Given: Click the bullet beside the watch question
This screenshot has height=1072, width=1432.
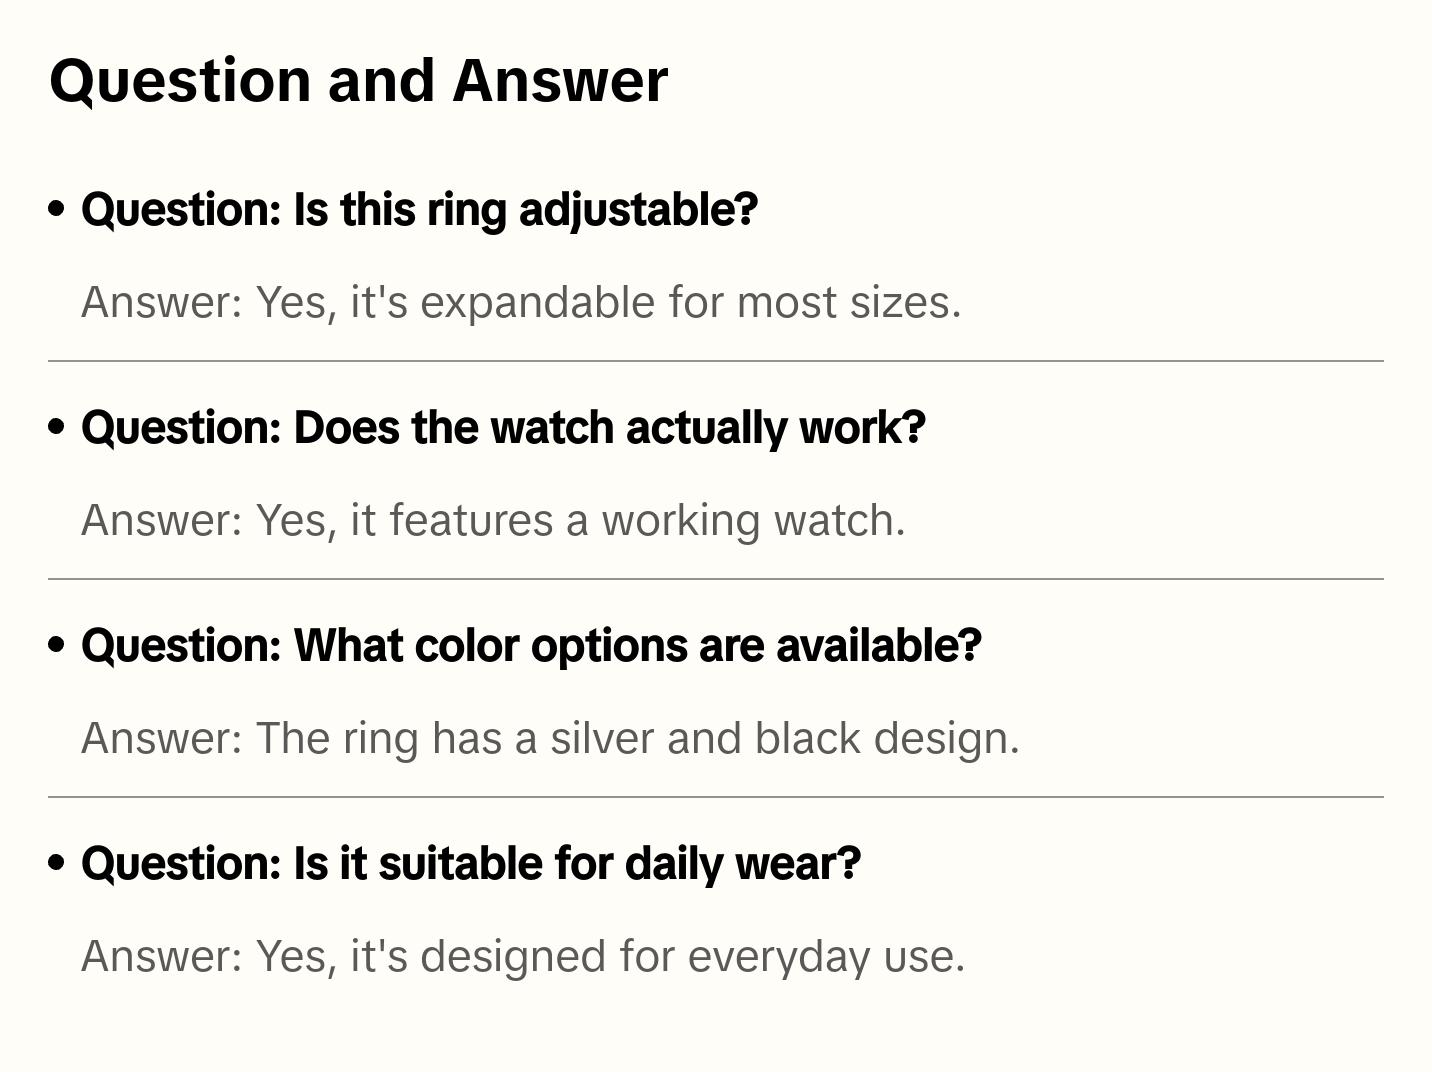Looking at the screenshot, I should click(57, 427).
